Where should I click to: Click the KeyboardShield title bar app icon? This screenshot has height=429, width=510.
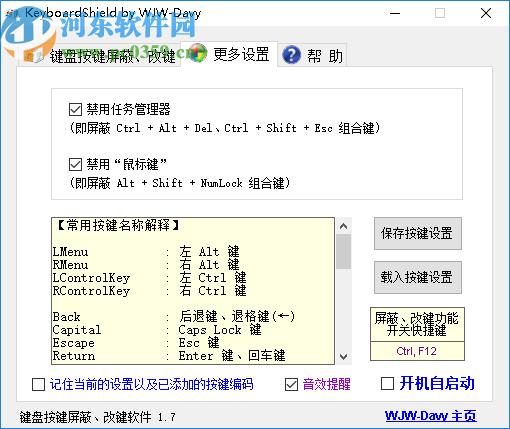coord(13,13)
